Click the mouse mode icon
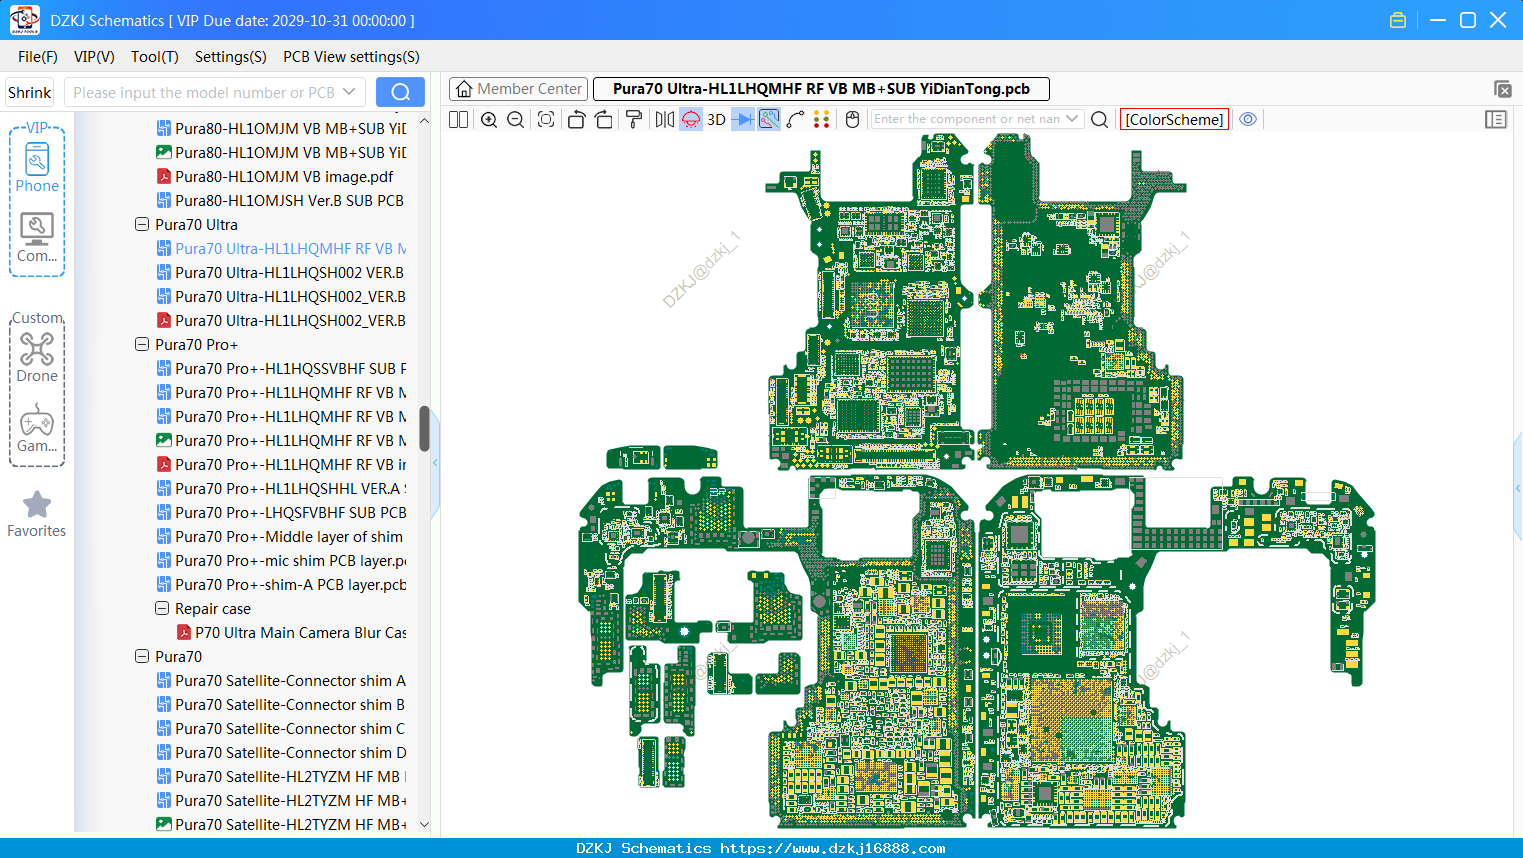This screenshot has width=1523, height=858. [x=852, y=119]
